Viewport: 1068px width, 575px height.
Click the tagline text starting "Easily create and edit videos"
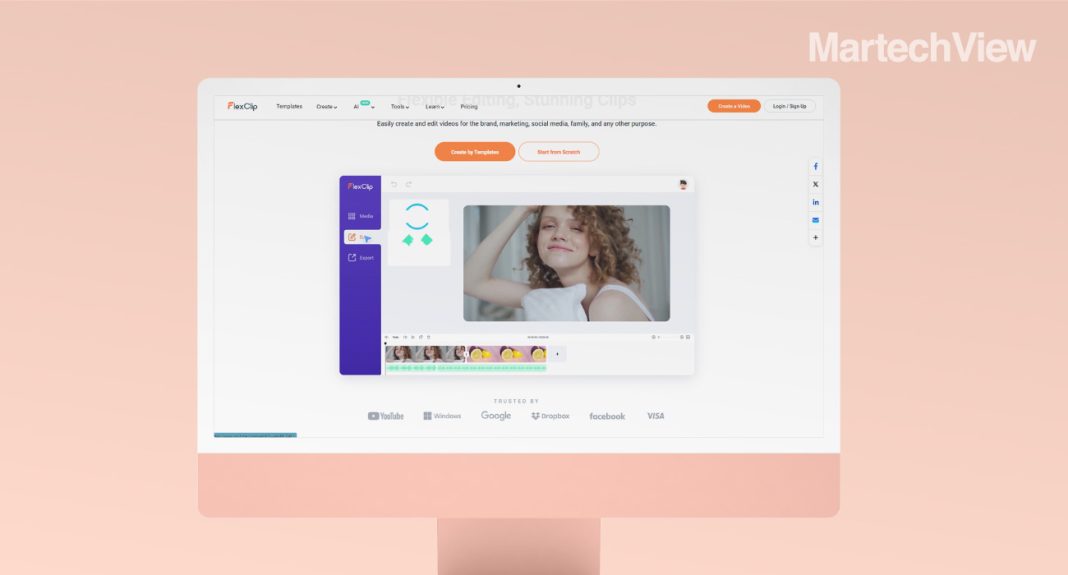point(516,124)
